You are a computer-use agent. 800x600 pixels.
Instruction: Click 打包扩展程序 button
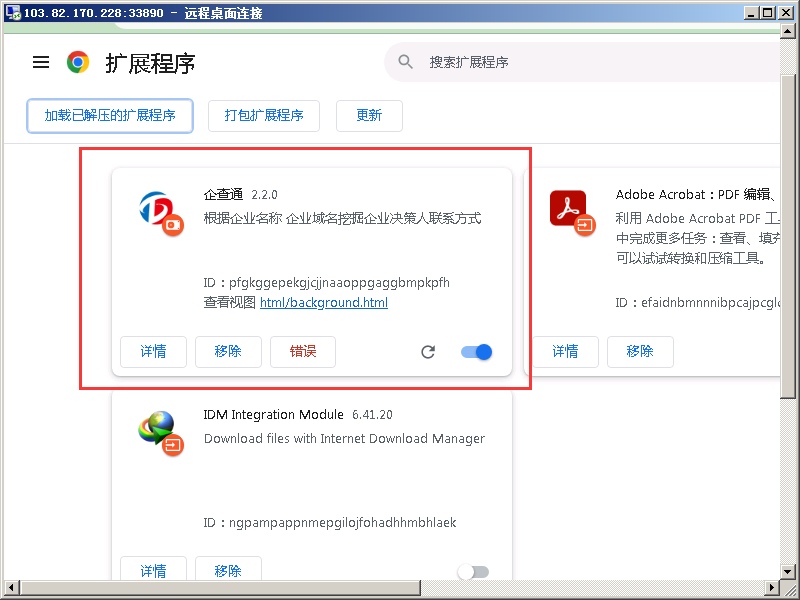click(264, 116)
